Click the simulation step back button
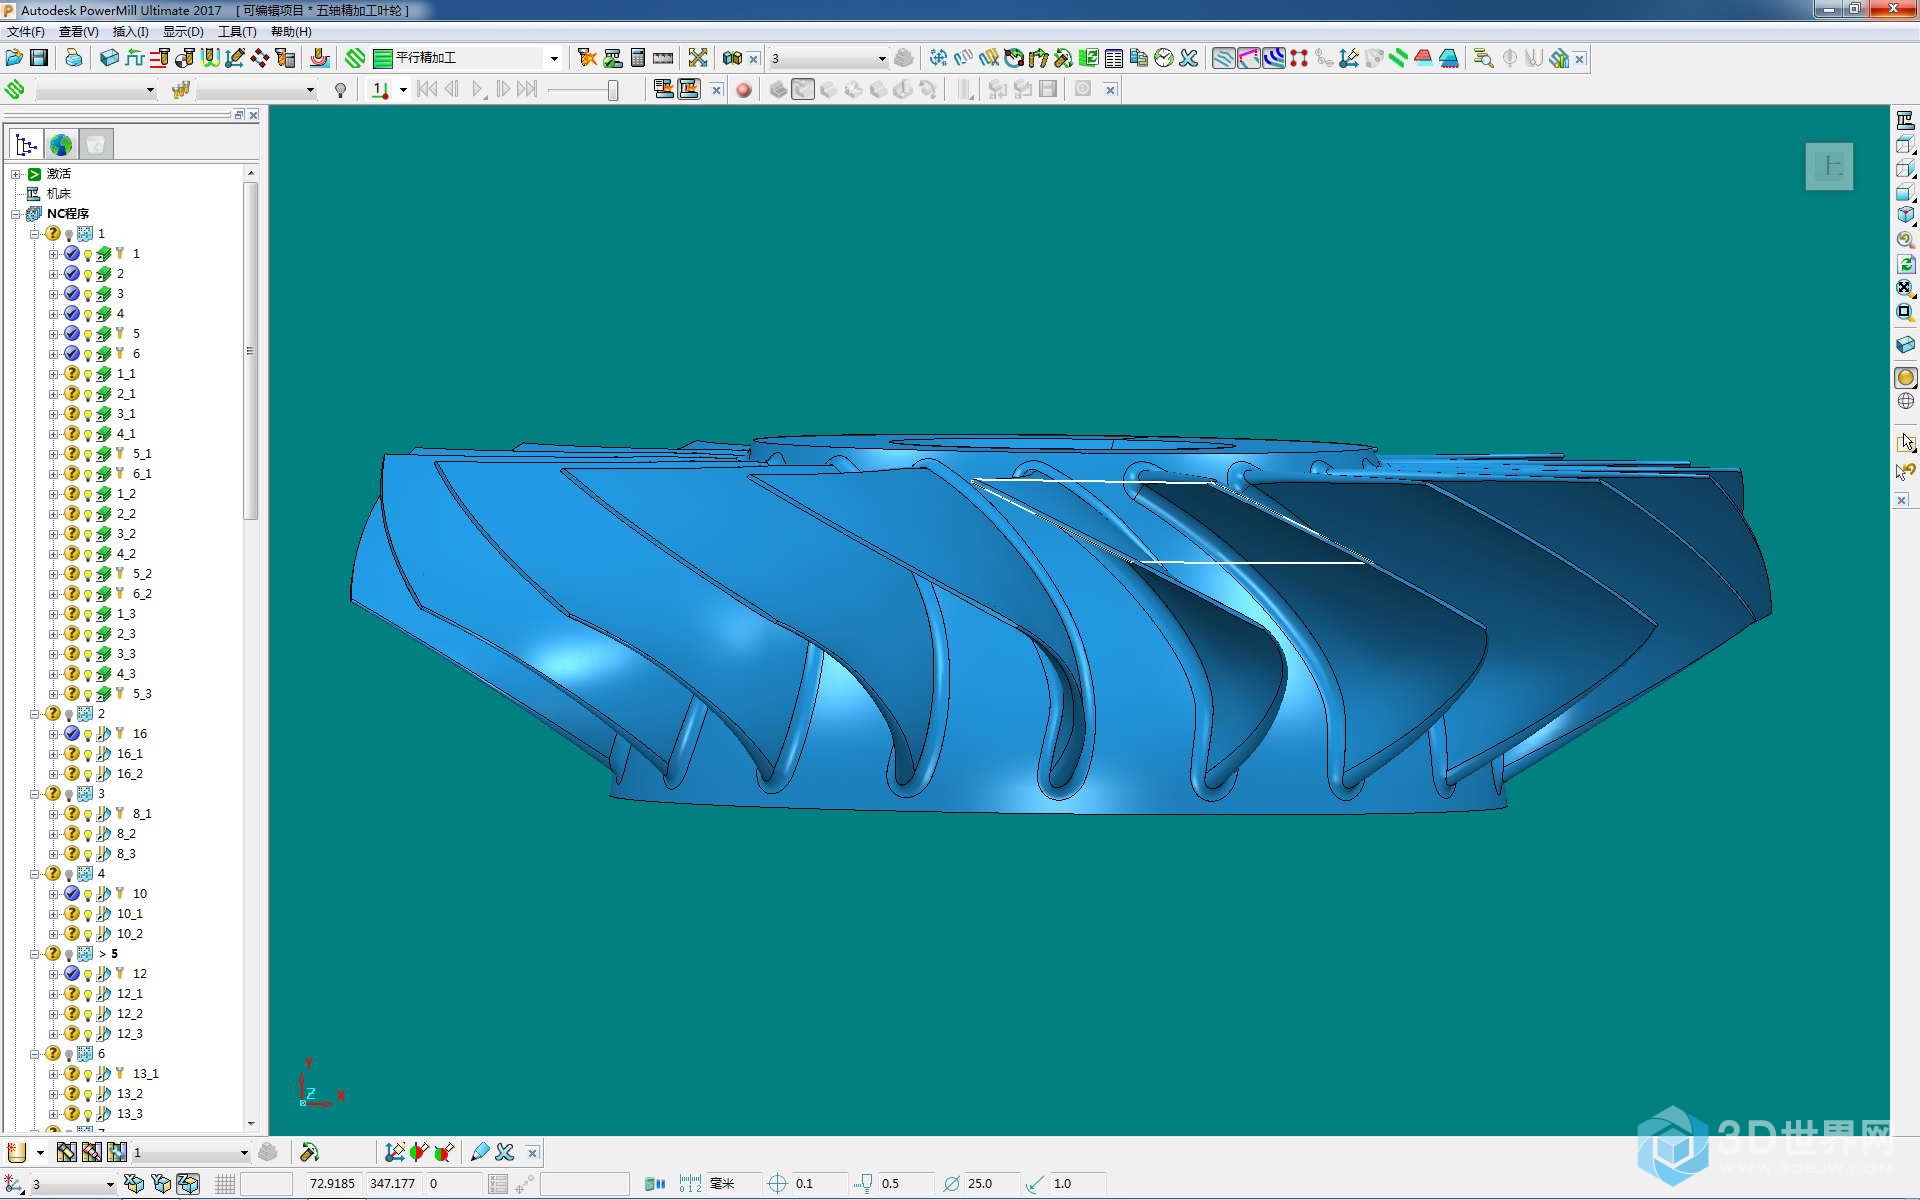Screen dimensions: 1920x1200 452,90
